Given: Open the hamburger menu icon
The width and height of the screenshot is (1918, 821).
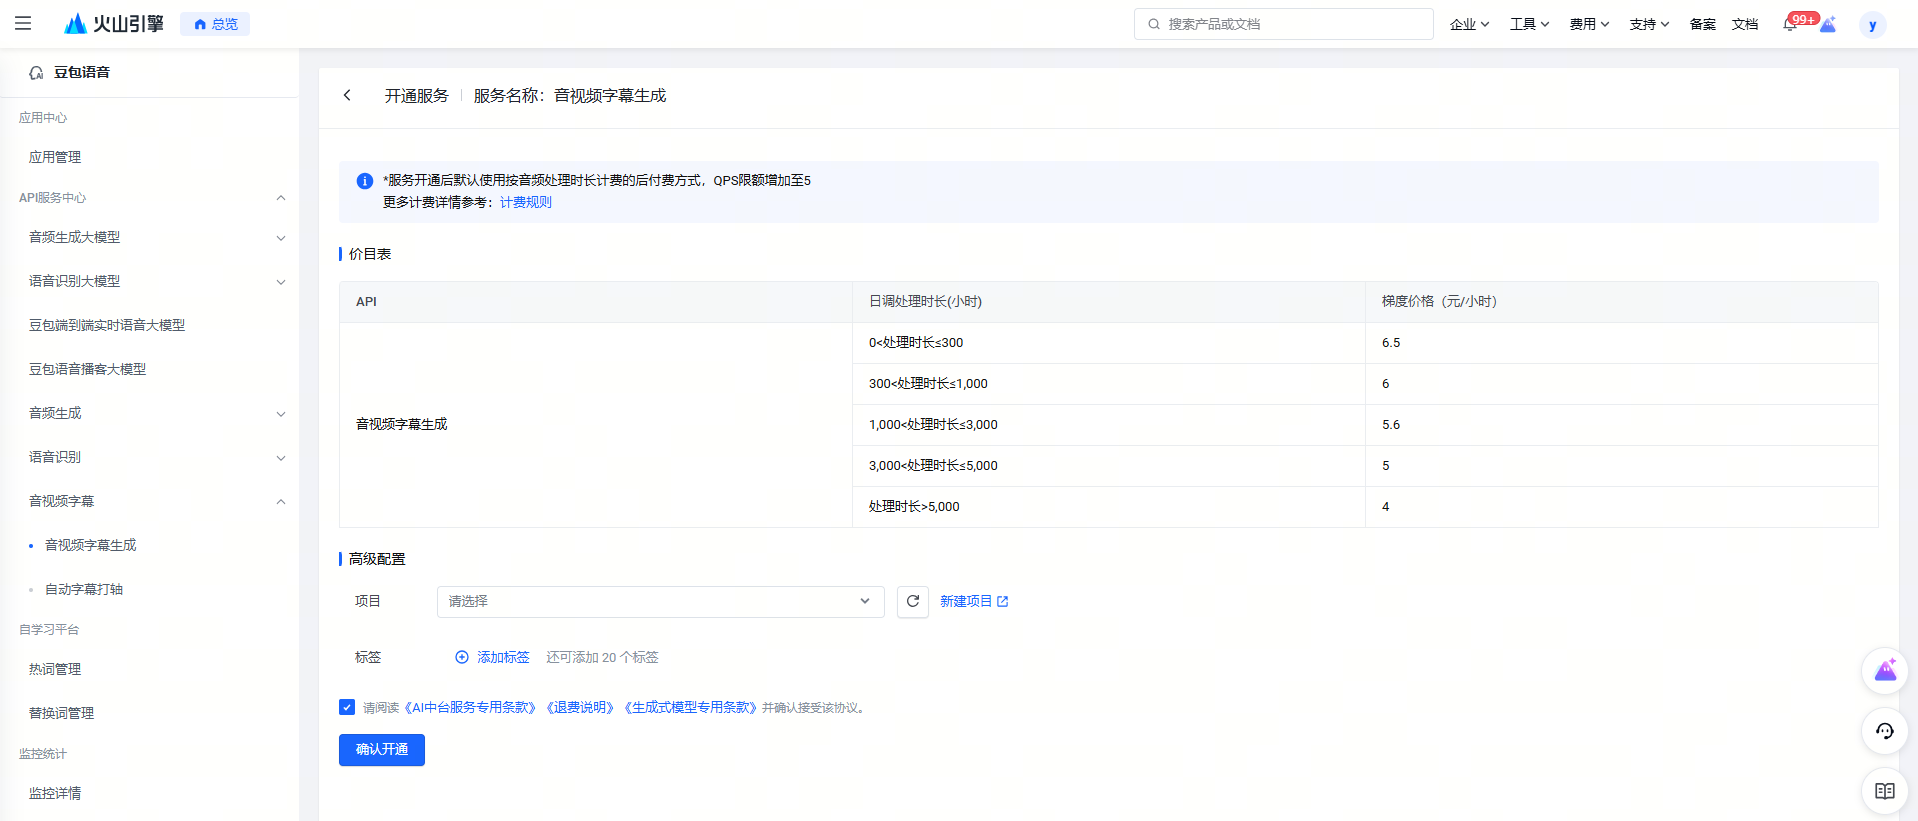Looking at the screenshot, I should (23, 23).
